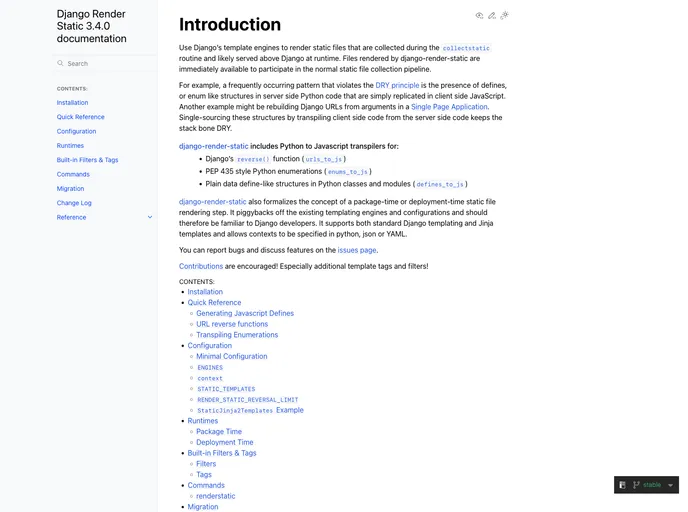Click the view page source eye icon

pos(479,15)
